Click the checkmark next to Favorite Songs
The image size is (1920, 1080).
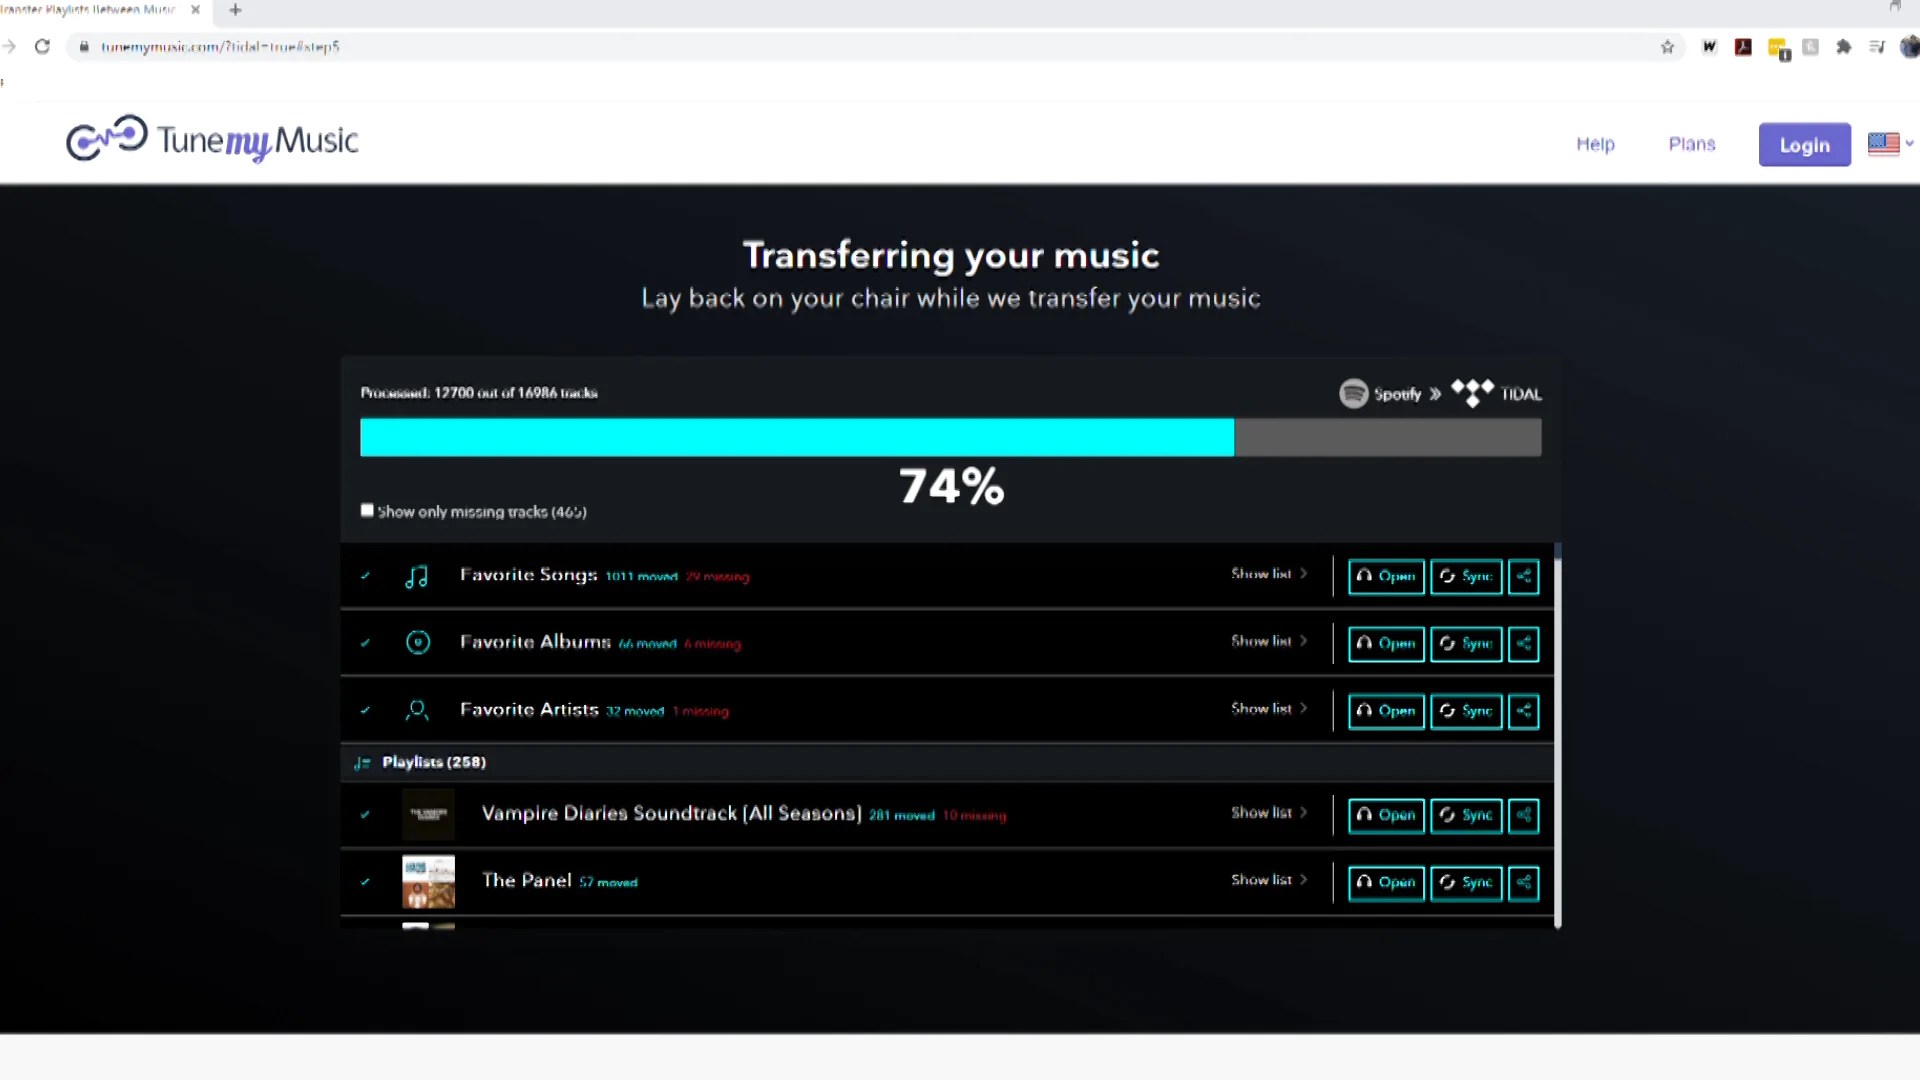366,576
